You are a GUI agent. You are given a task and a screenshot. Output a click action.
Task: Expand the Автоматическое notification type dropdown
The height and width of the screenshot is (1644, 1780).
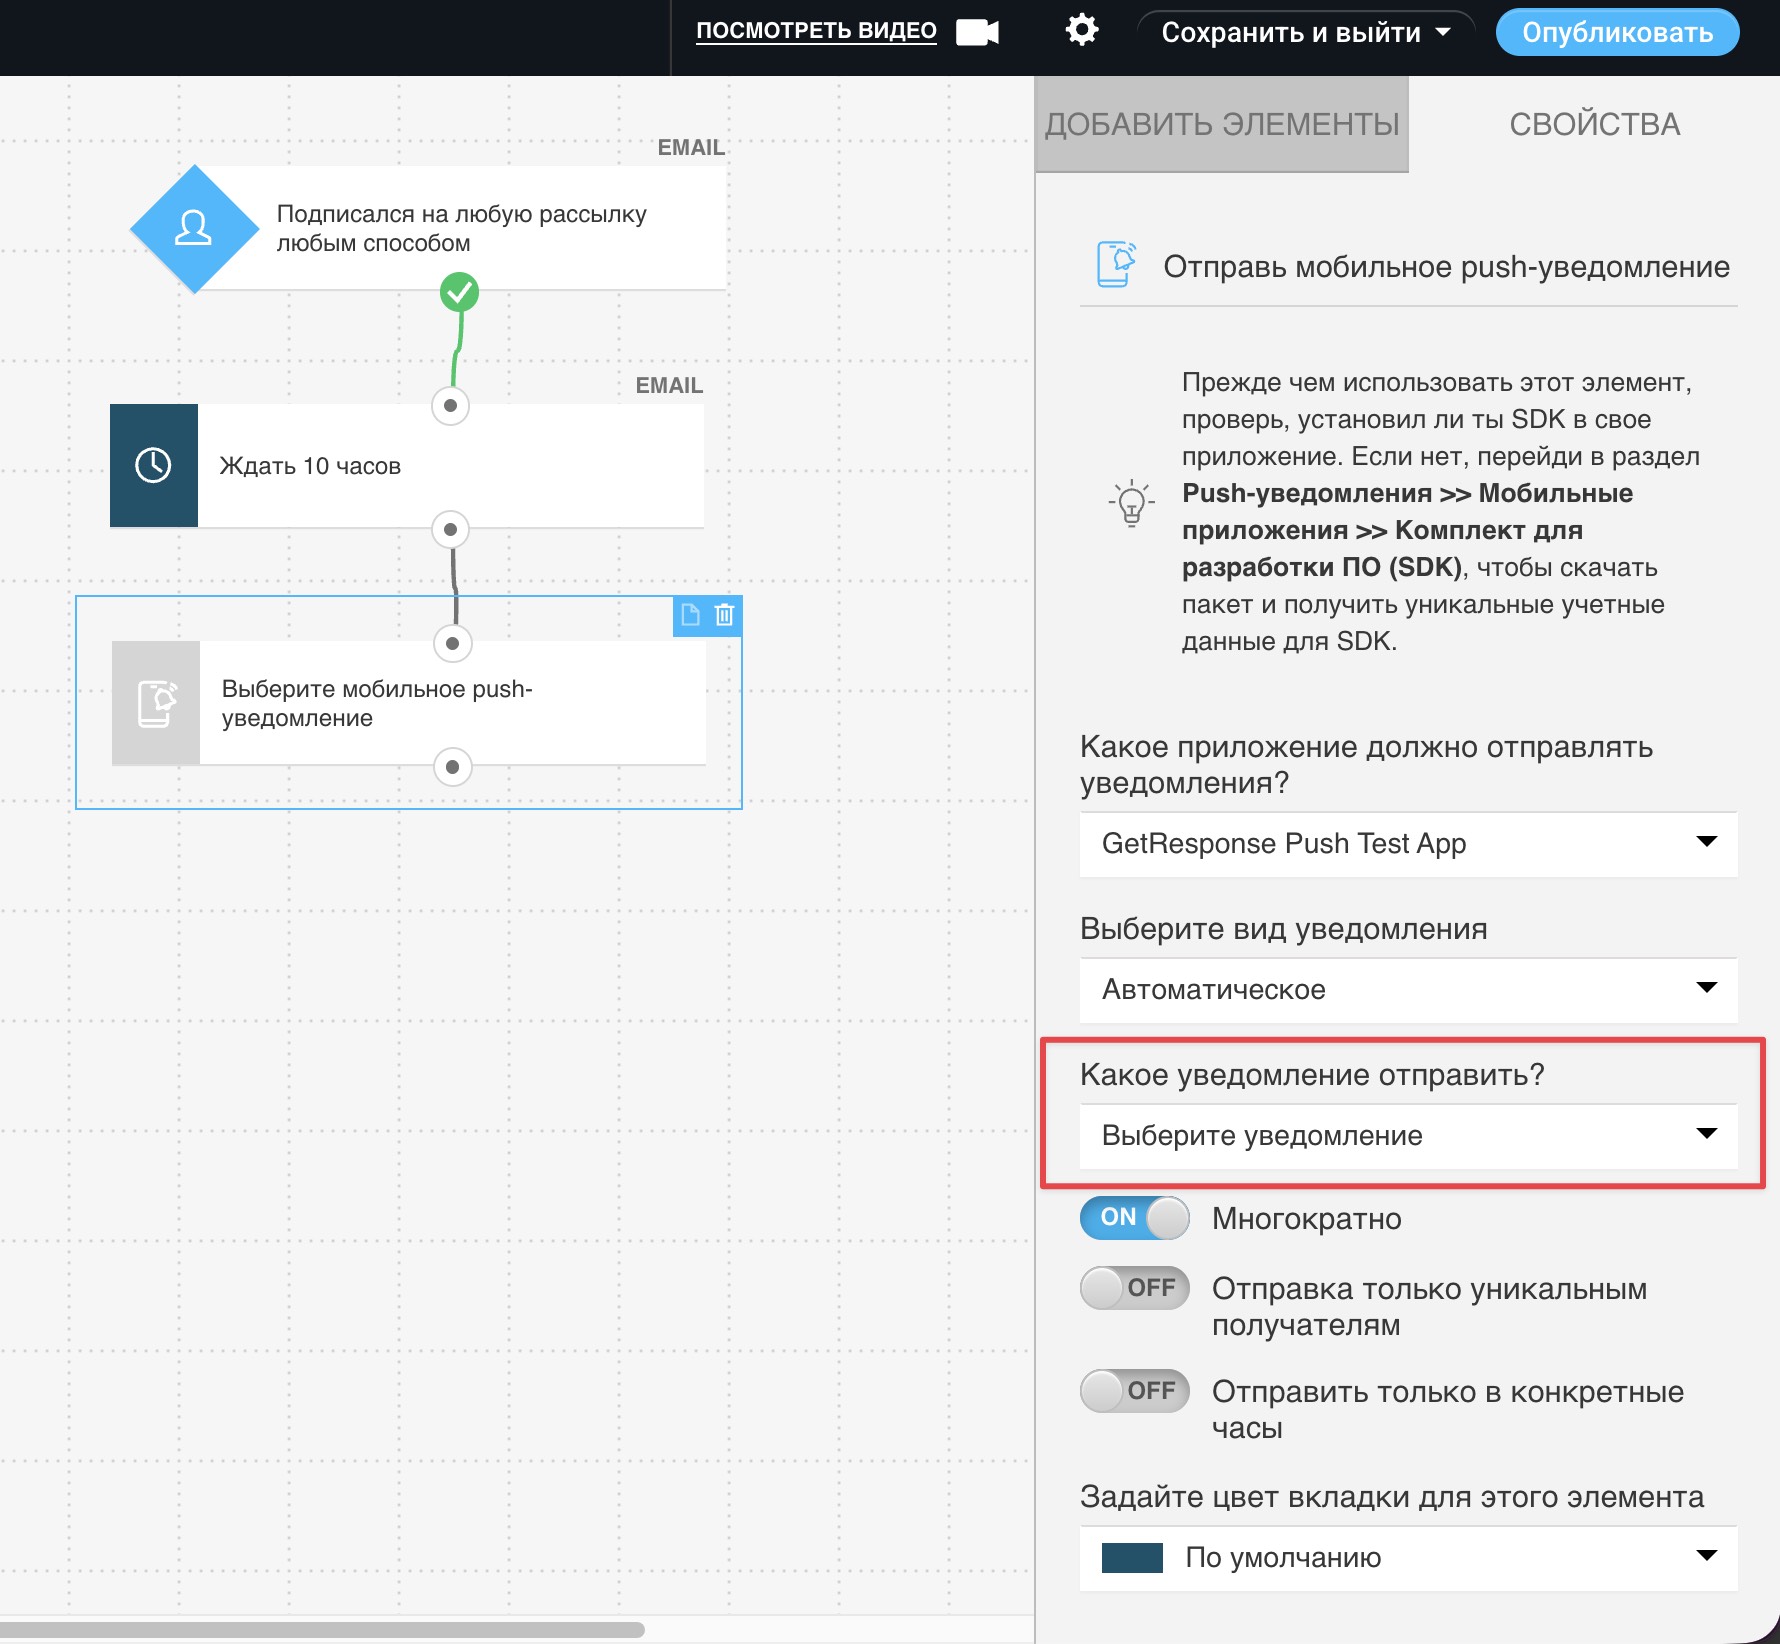coord(1408,990)
